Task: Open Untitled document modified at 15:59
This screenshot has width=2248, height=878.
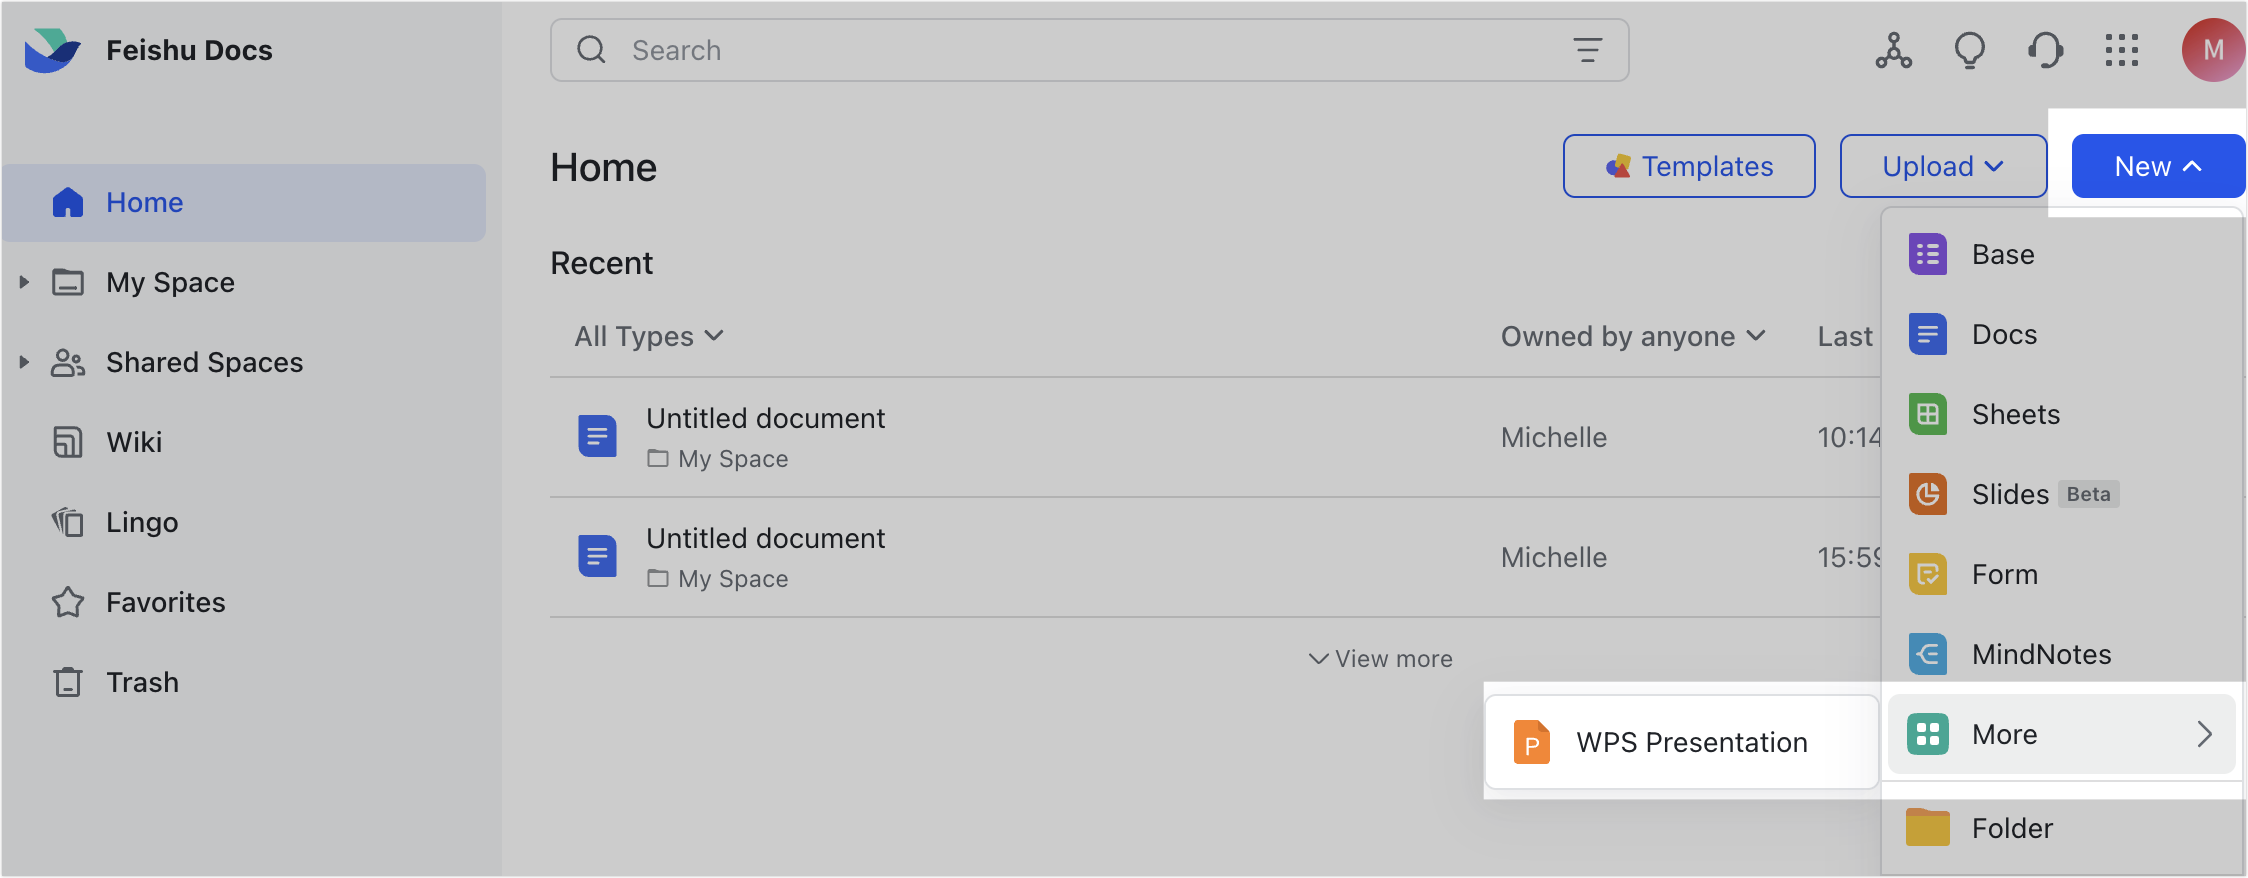Action: pyautogui.click(x=765, y=538)
